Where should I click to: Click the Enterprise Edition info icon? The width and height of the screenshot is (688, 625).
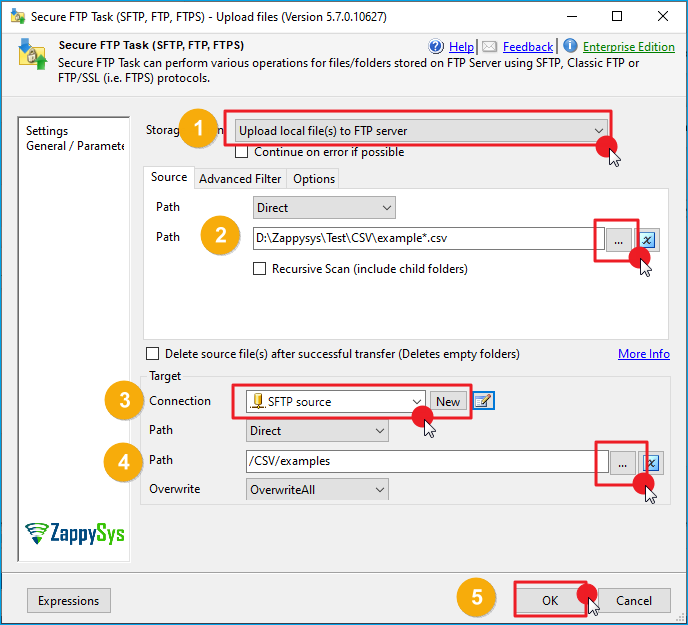(x=570, y=46)
